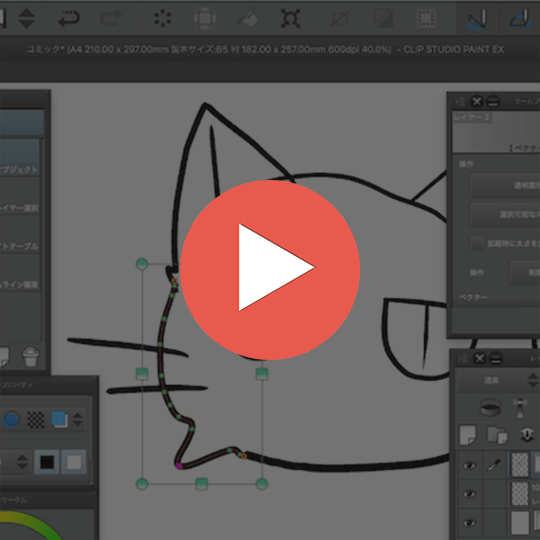Toggle the clip to layer below icon
The image size is (540, 540).
(x=490, y=407)
